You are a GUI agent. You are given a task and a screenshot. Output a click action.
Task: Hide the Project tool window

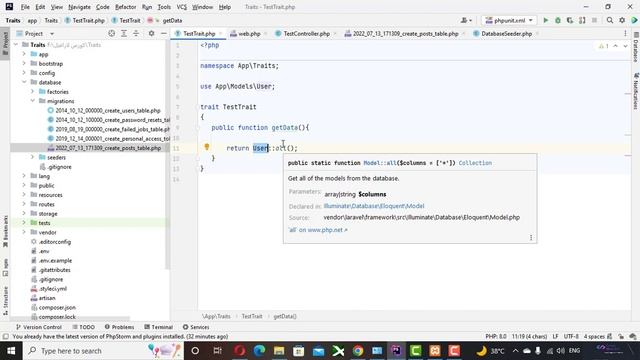click(163, 33)
